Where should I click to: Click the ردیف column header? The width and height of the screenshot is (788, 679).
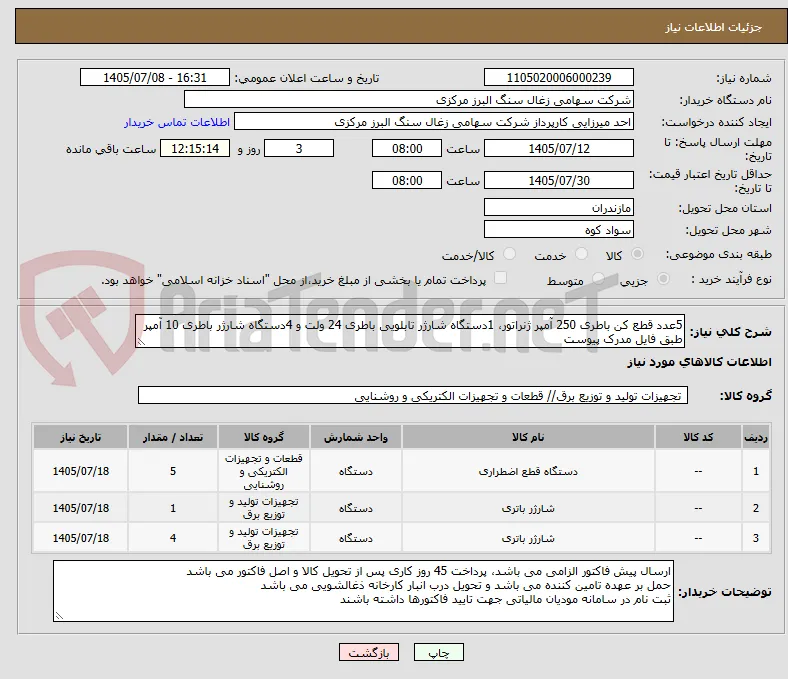(755, 437)
